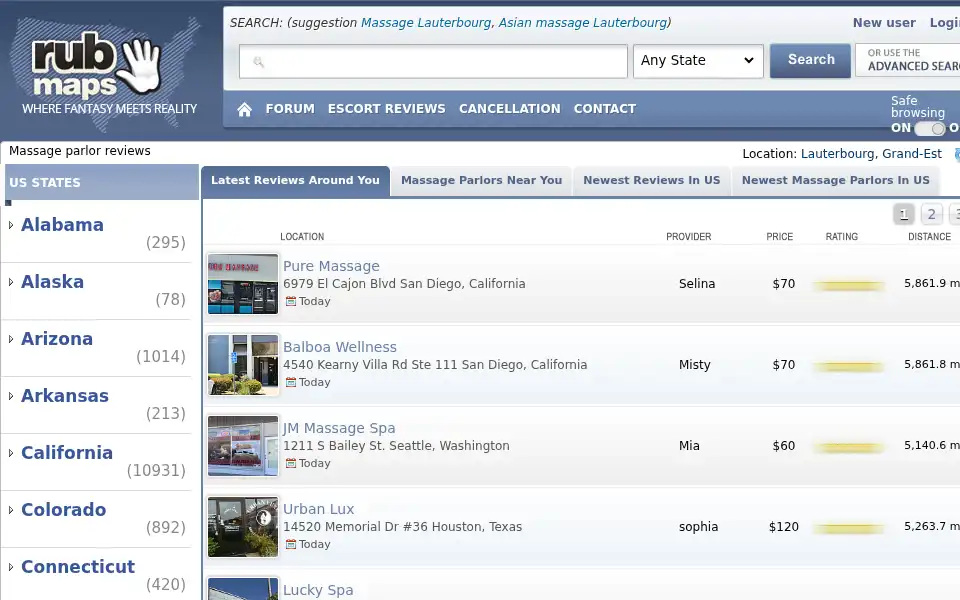Open ESCORT REVIEWS in the navigation
Viewport: 960px width, 600px height.
(386, 109)
